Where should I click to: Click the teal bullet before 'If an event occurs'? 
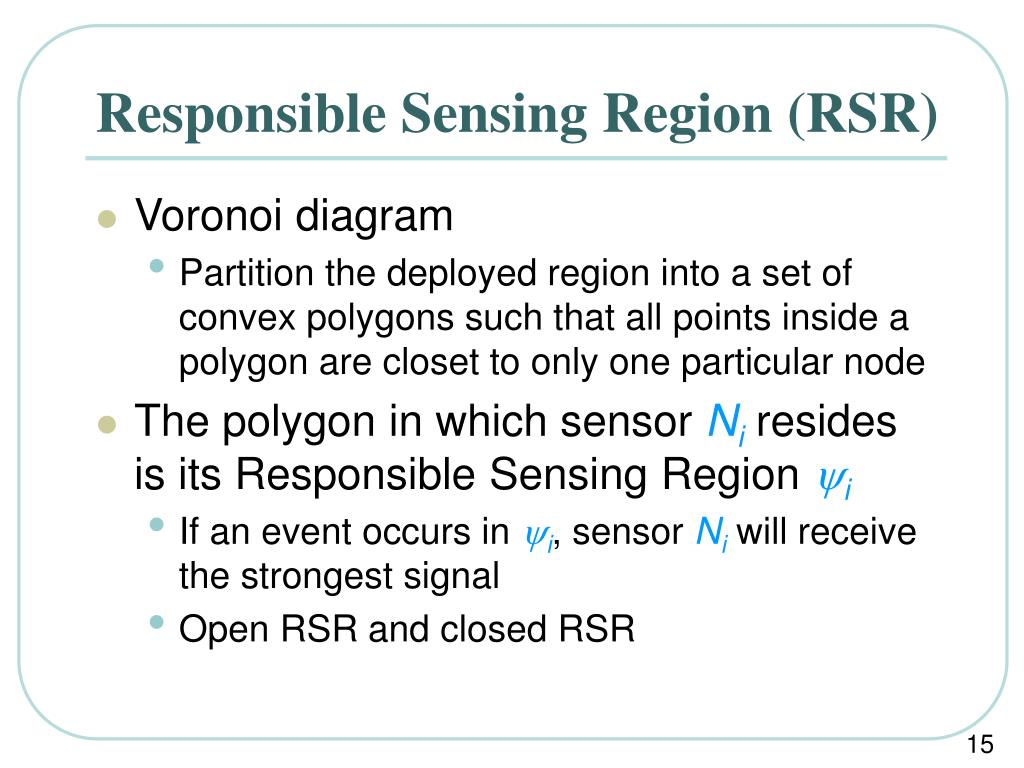point(156,524)
